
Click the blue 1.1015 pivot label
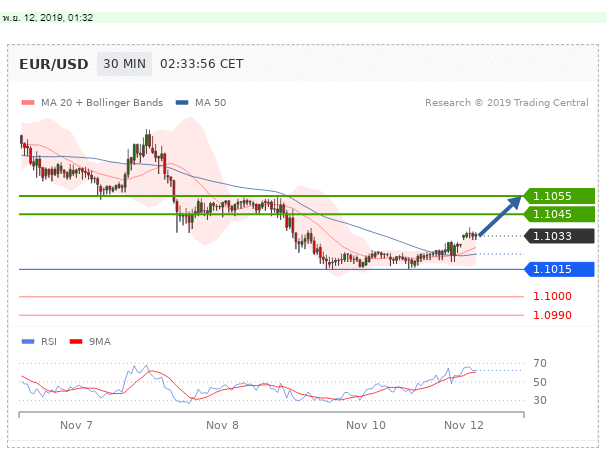(559, 269)
